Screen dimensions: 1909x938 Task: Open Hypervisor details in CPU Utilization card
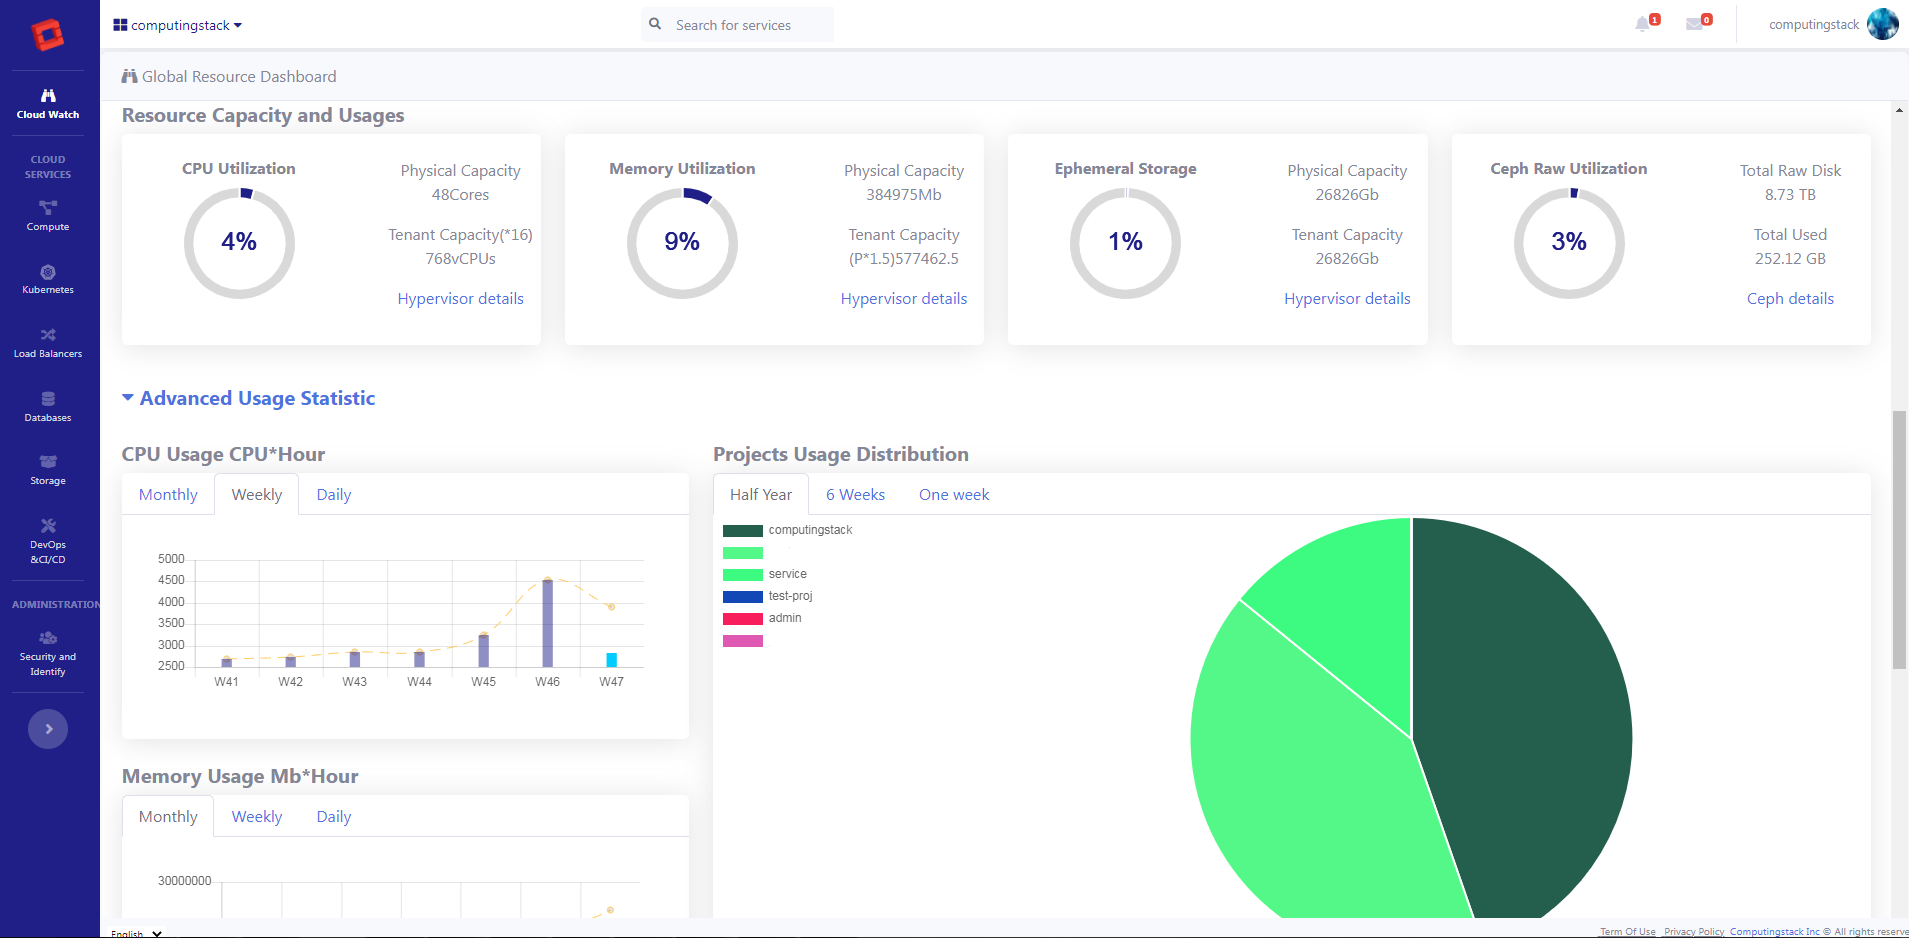point(460,299)
